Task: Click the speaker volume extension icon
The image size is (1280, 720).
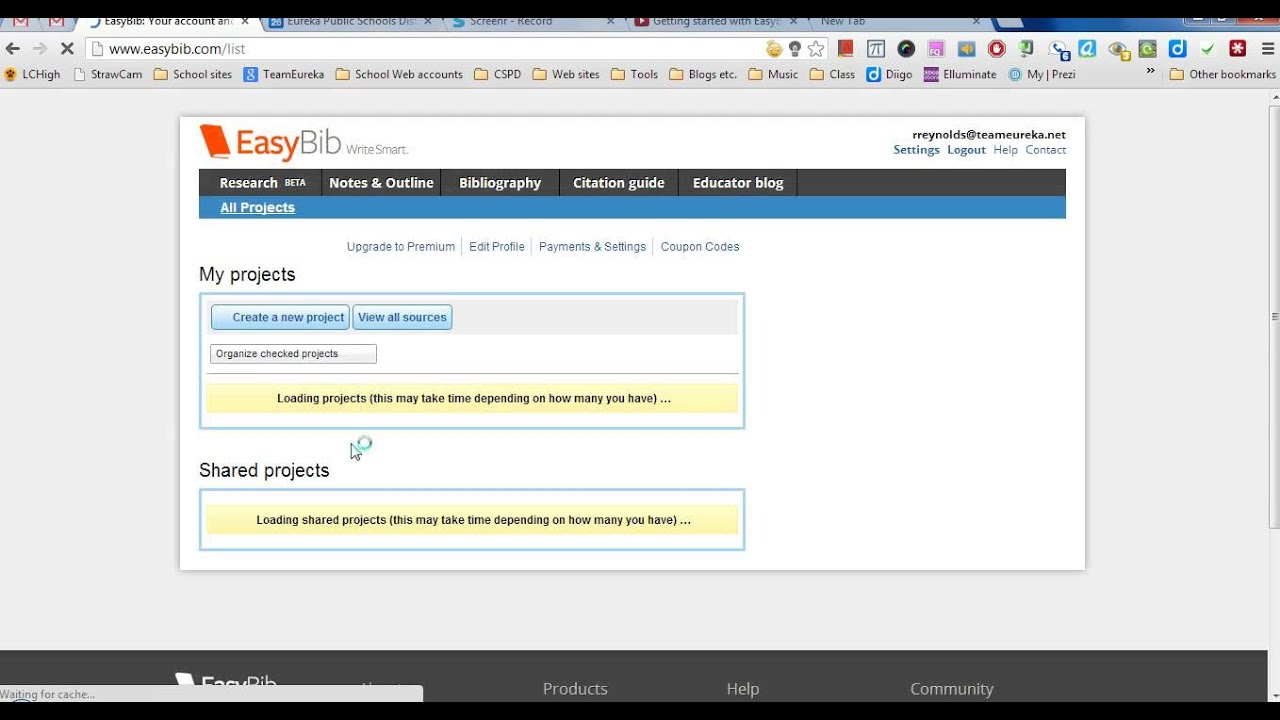Action: pos(966,48)
